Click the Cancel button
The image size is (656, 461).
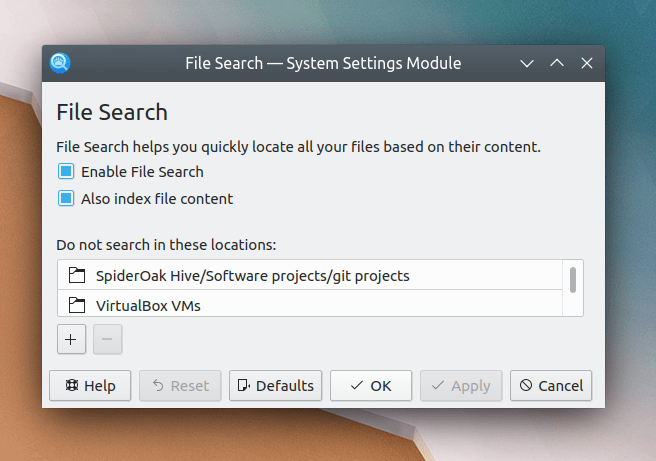click(x=550, y=385)
